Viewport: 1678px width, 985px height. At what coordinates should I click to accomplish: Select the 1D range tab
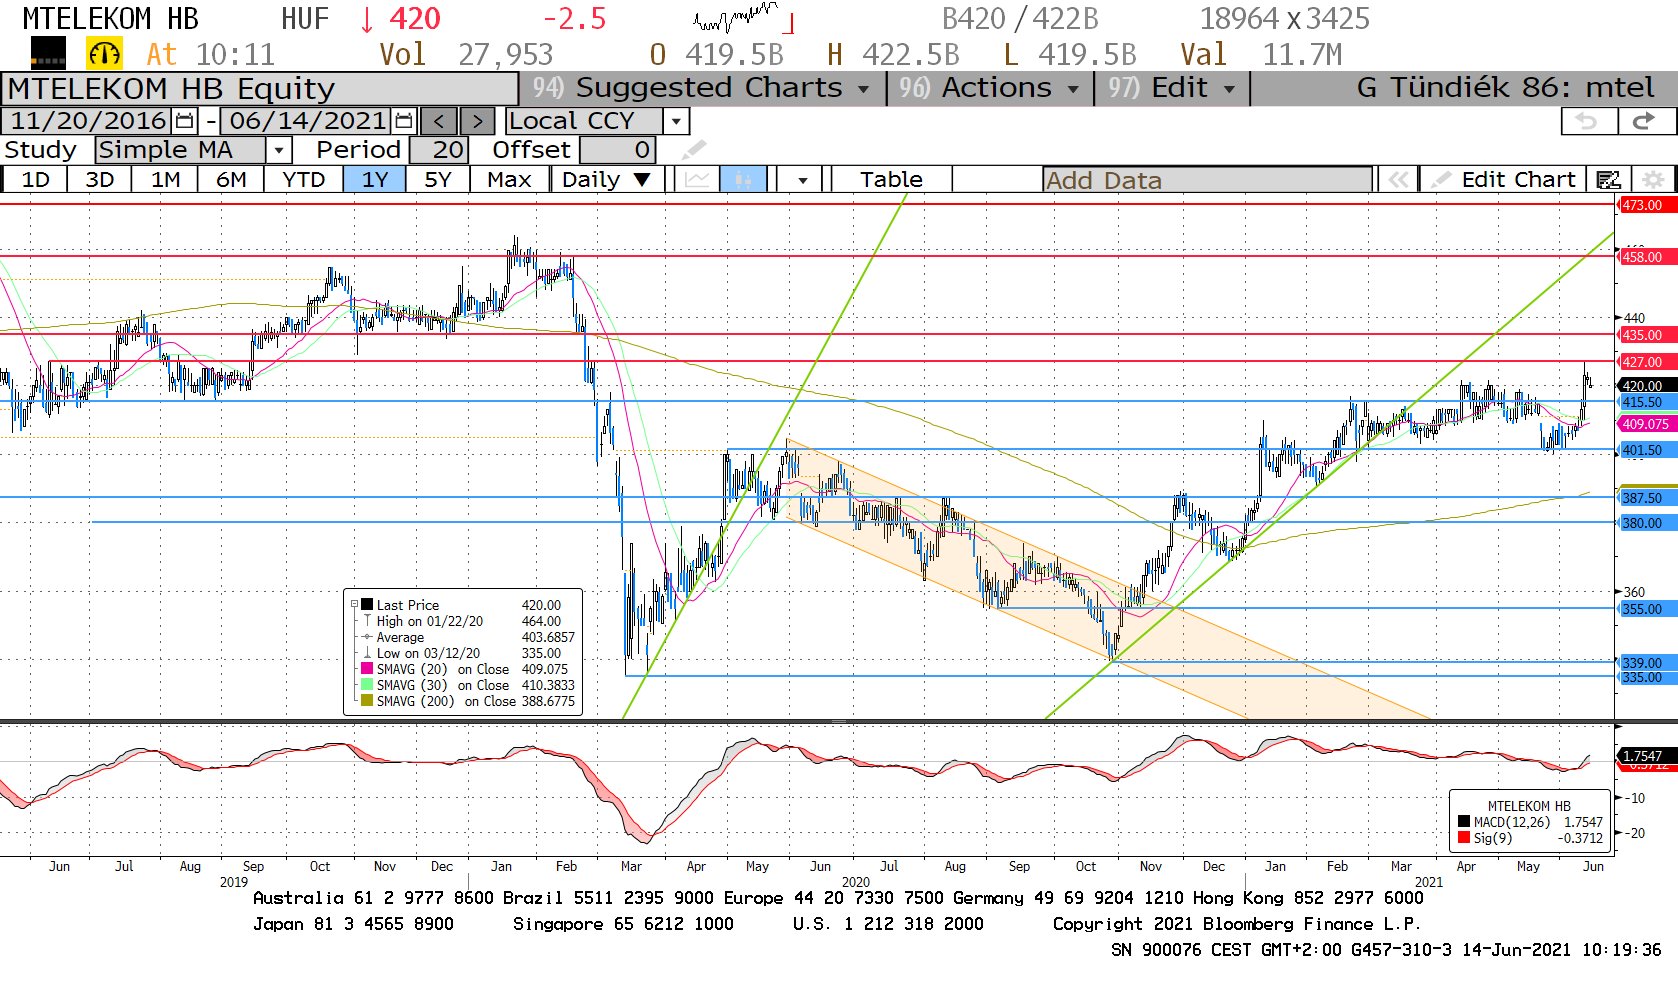click(35, 179)
